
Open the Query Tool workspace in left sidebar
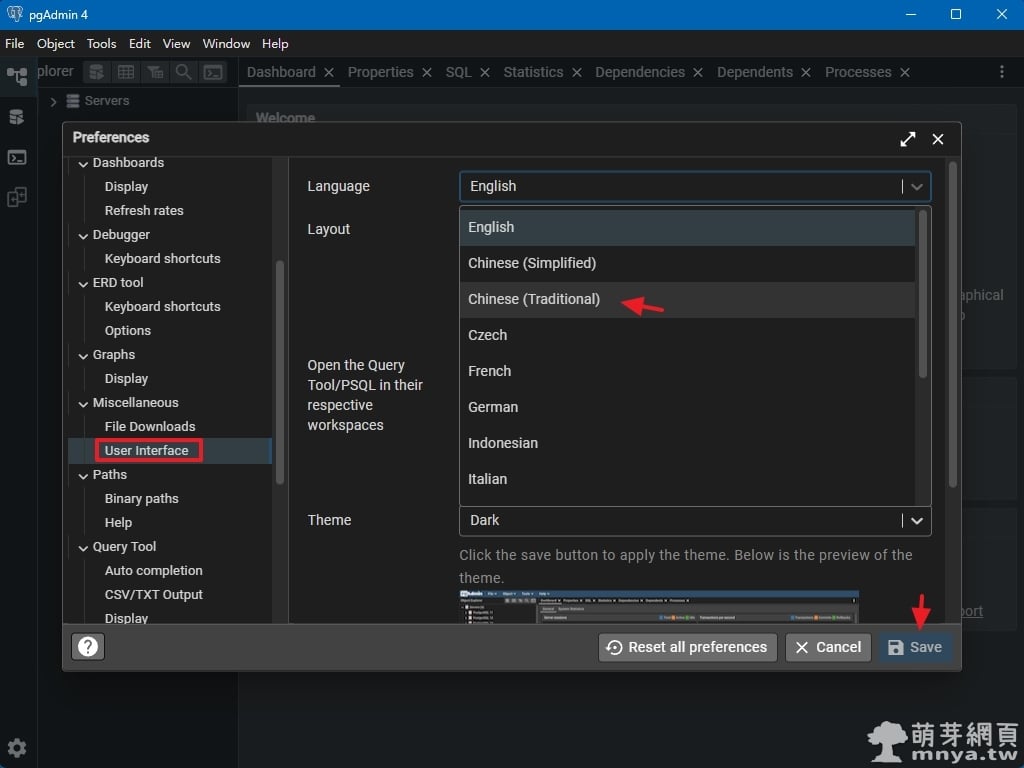(x=16, y=117)
